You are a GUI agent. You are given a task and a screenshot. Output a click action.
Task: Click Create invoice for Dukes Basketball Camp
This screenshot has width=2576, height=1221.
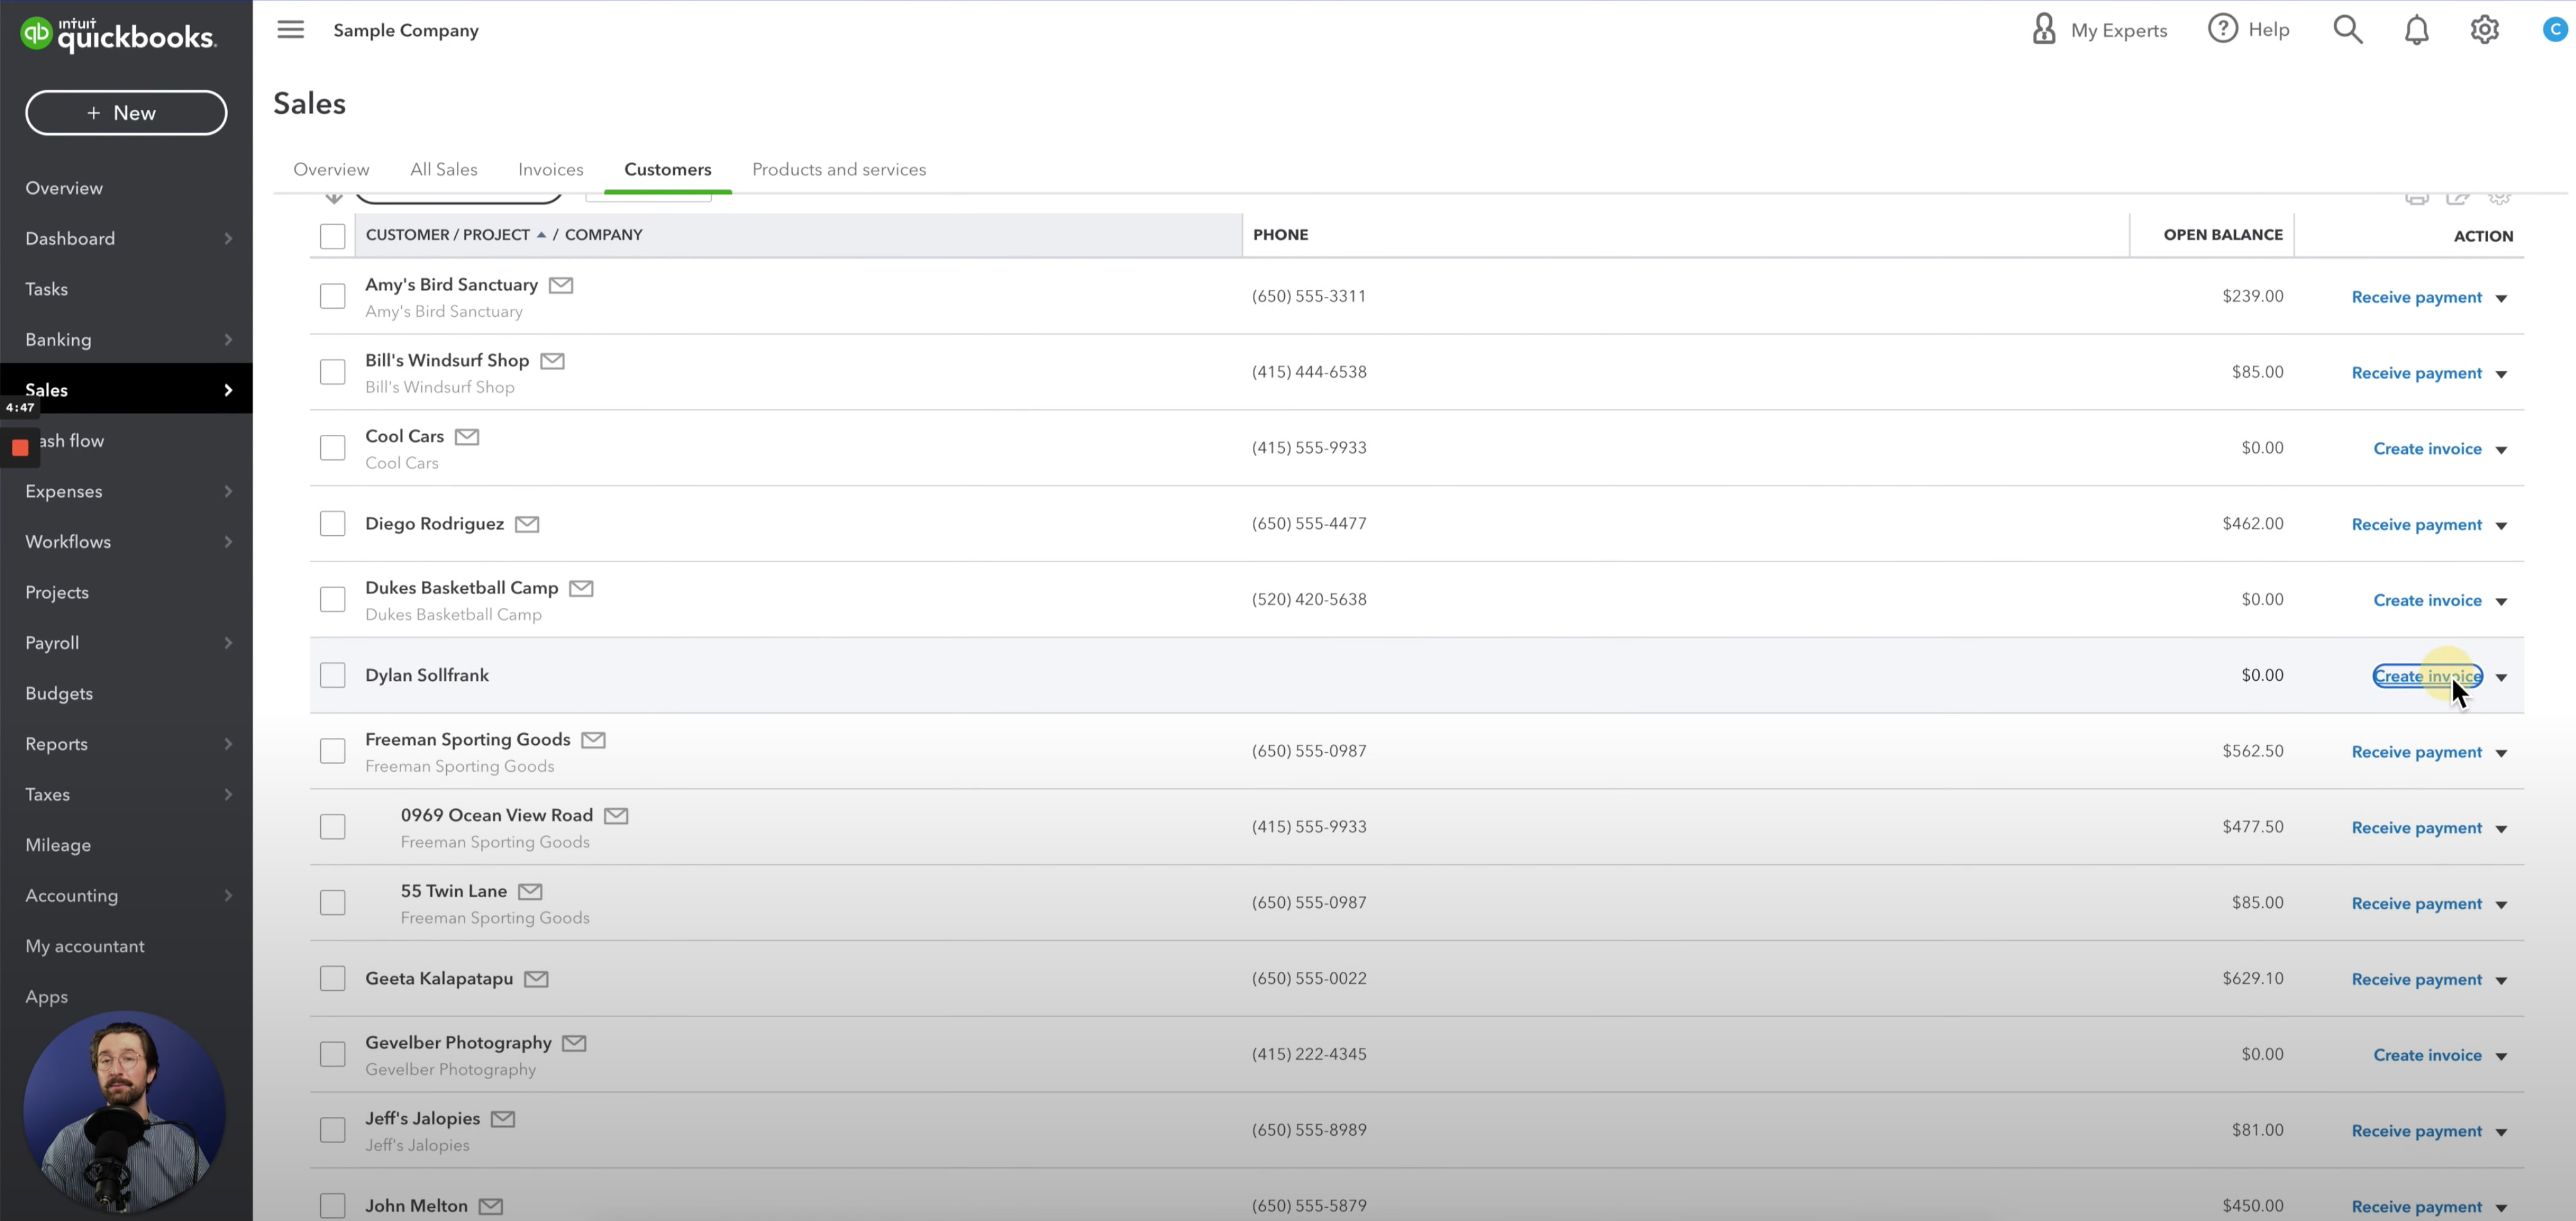tap(2427, 601)
